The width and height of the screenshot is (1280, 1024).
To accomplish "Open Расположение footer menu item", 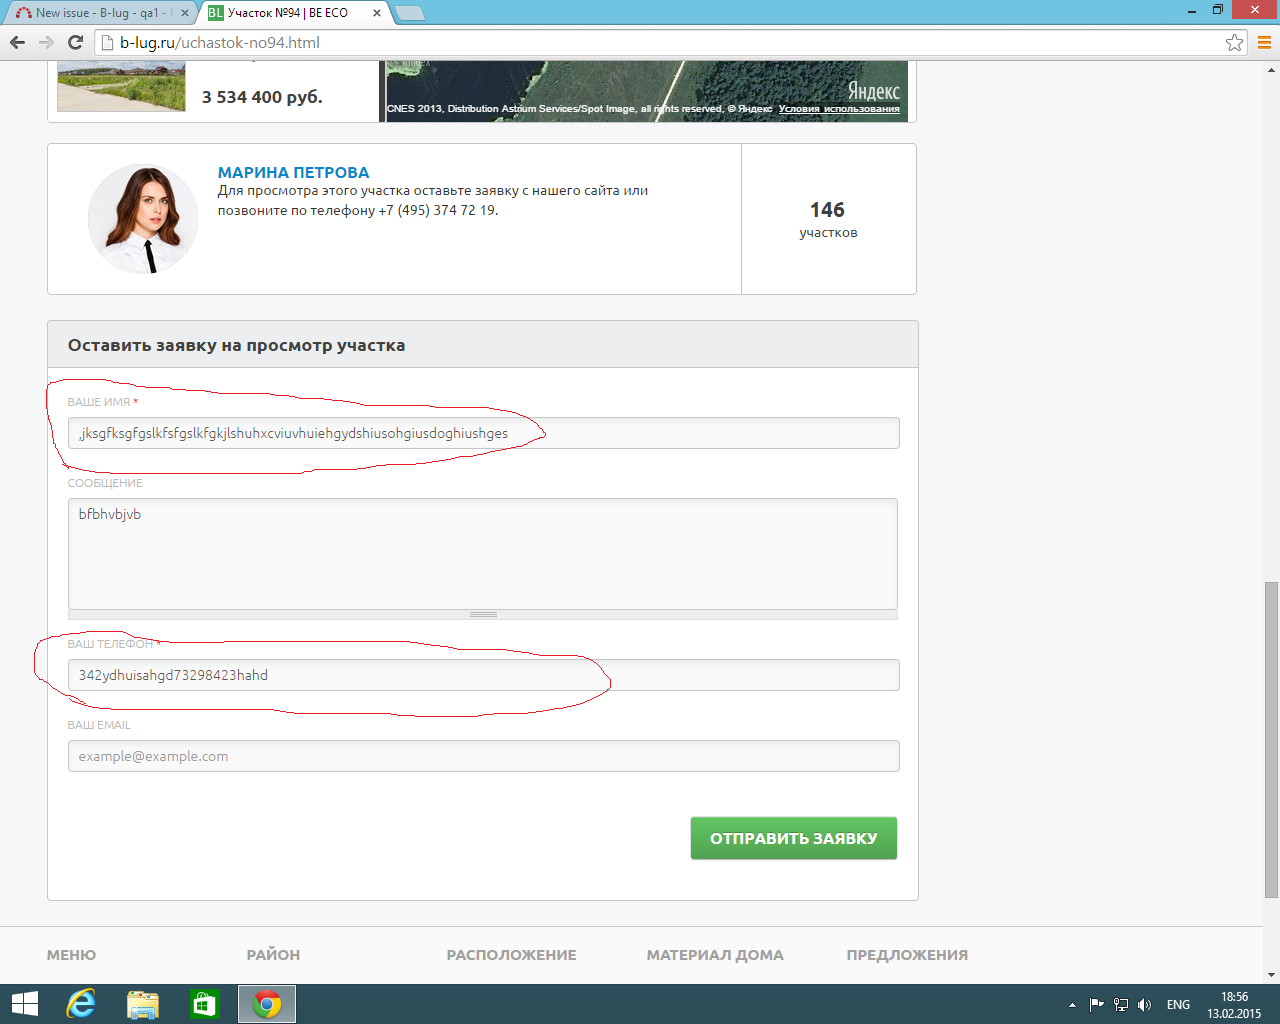I will click(x=511, y=955).
